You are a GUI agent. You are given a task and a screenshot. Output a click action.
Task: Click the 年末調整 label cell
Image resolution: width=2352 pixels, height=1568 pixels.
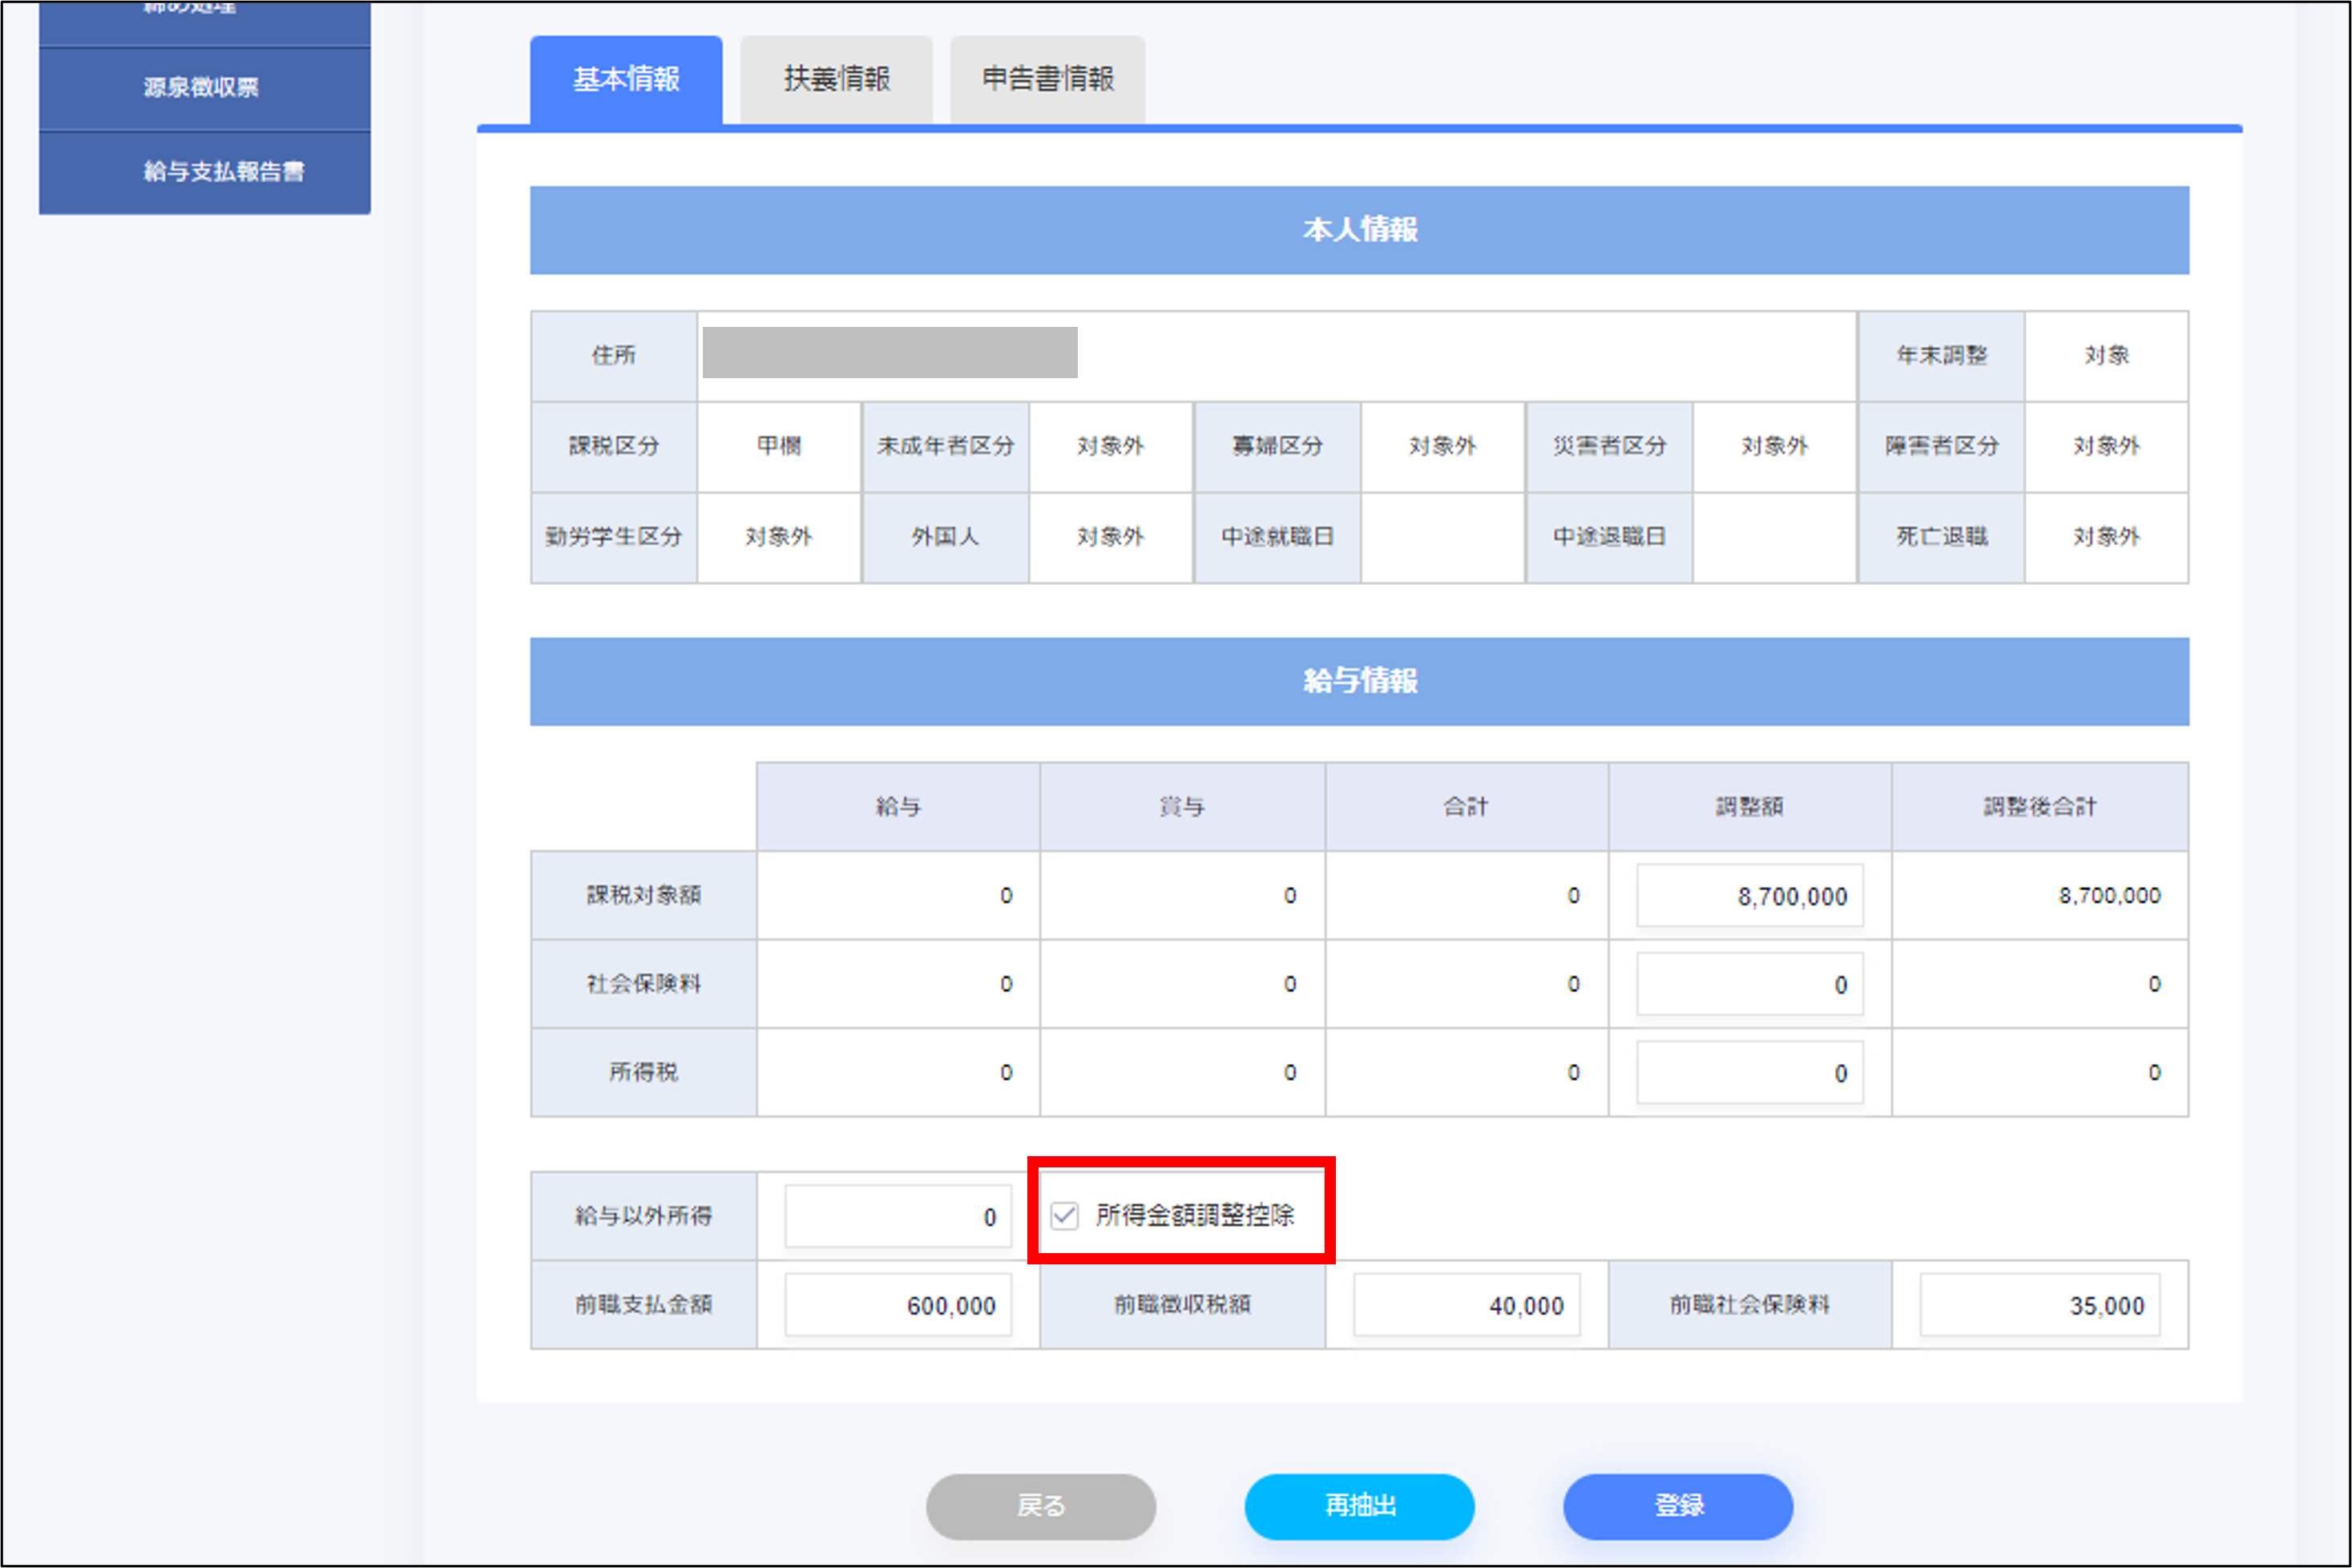tap(1942, 356)
